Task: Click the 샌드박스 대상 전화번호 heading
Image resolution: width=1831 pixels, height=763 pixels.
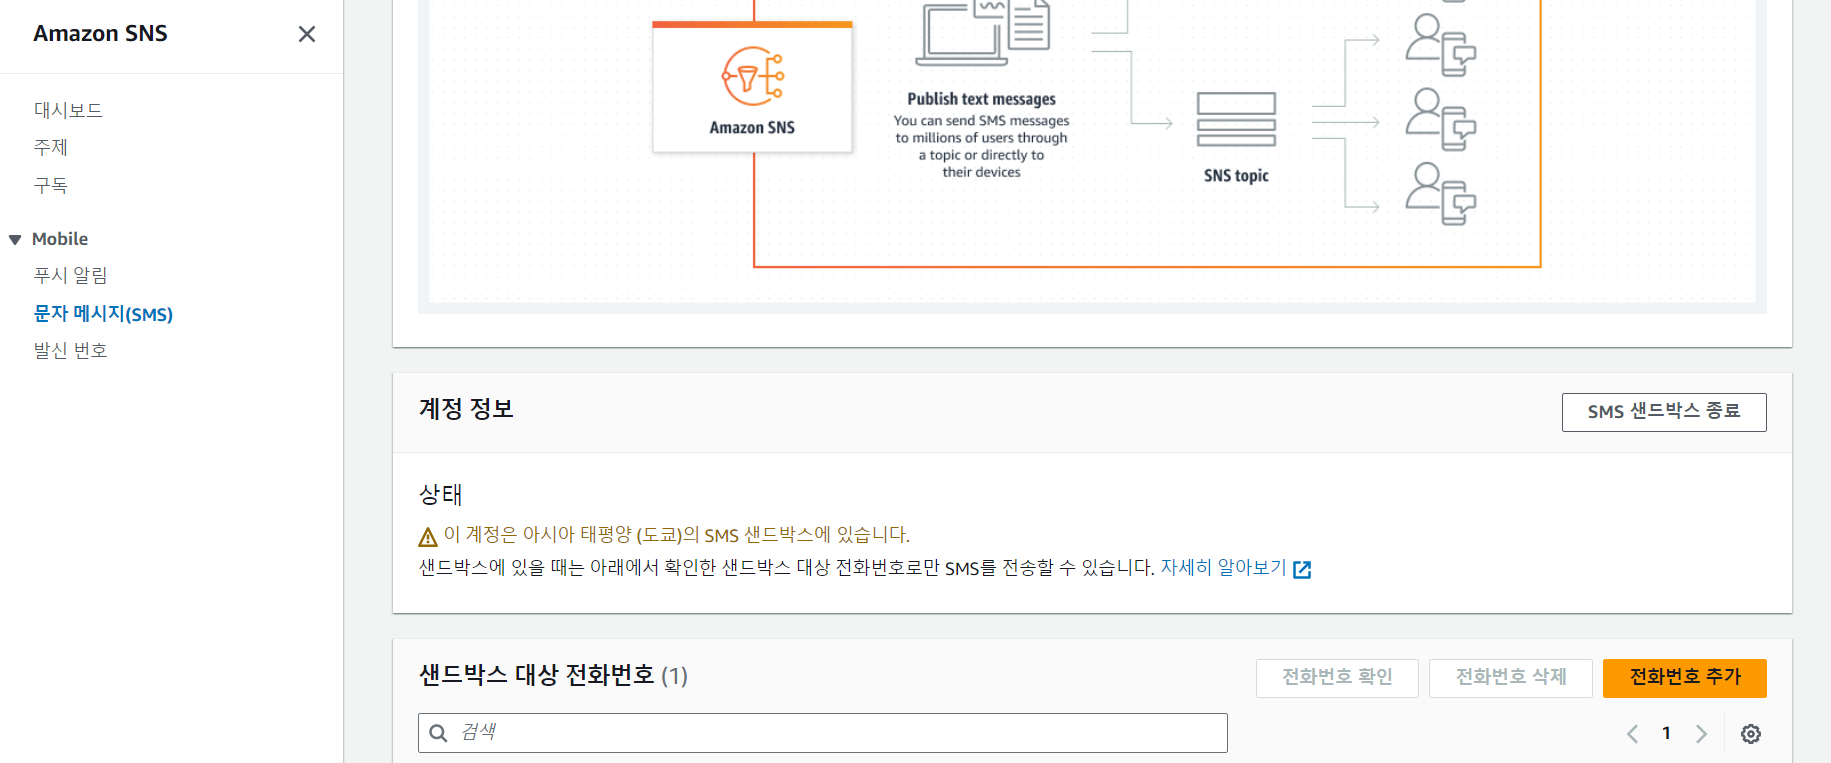Action: tap(536, 675)
